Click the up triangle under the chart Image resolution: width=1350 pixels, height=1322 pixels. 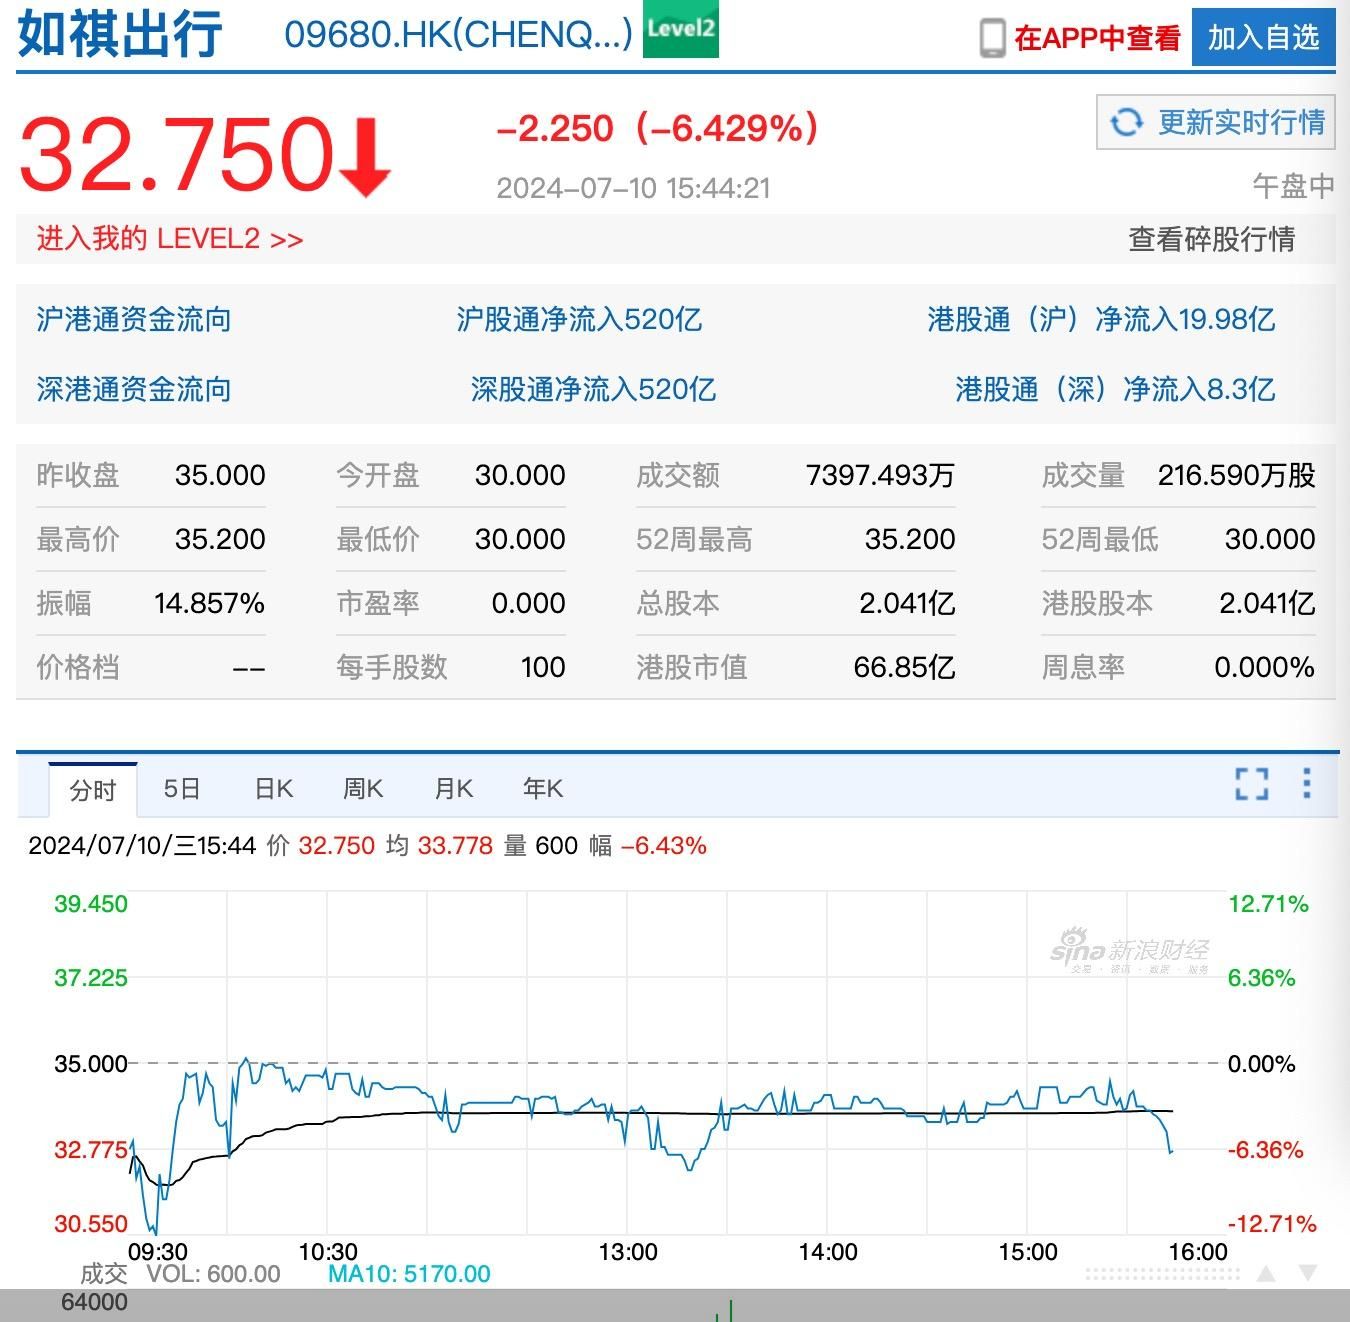[1266, 1274]
